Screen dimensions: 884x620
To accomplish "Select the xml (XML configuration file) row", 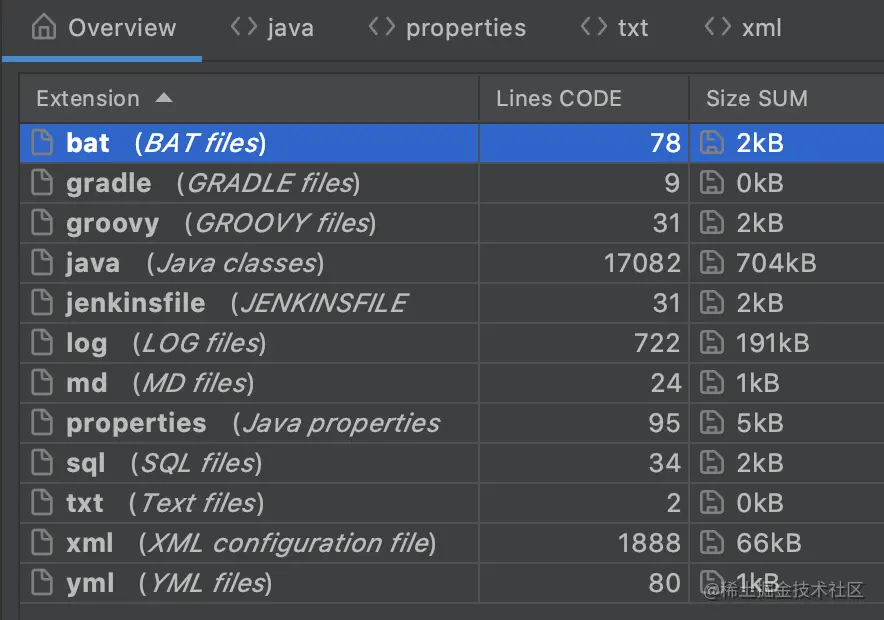I will click(452, 543).
